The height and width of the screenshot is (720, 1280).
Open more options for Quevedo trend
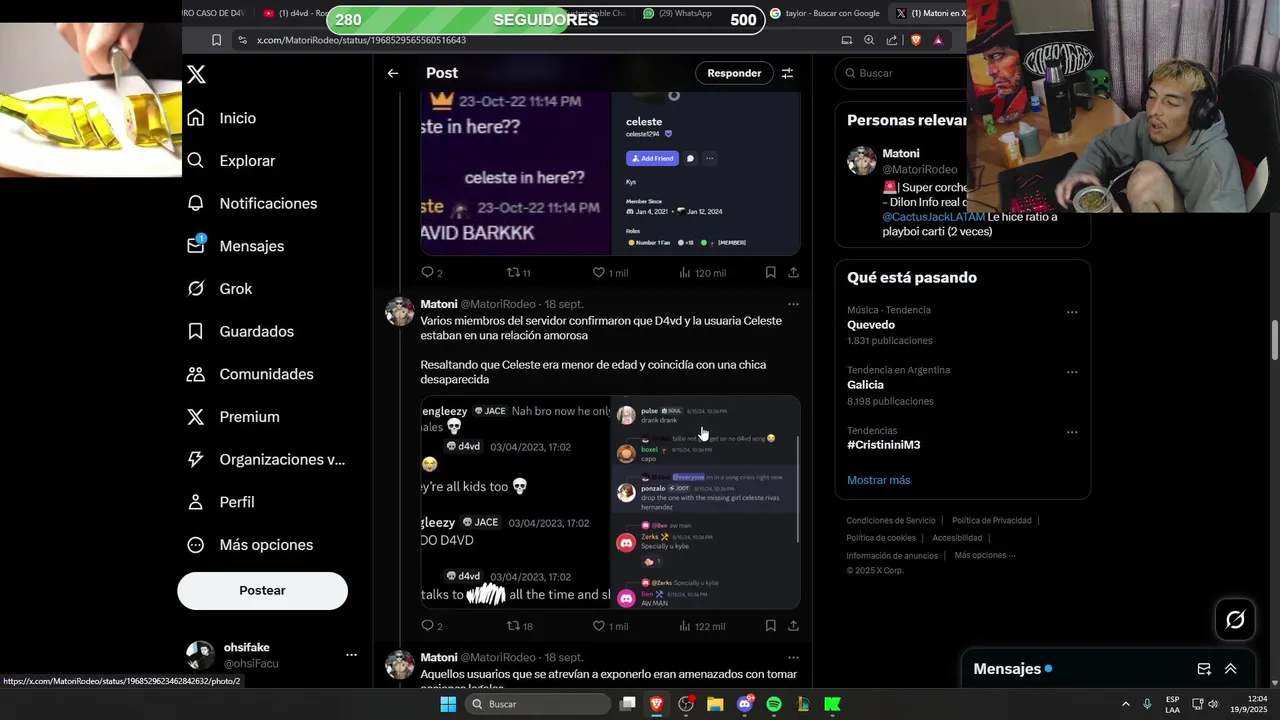tap(1072, 312)
